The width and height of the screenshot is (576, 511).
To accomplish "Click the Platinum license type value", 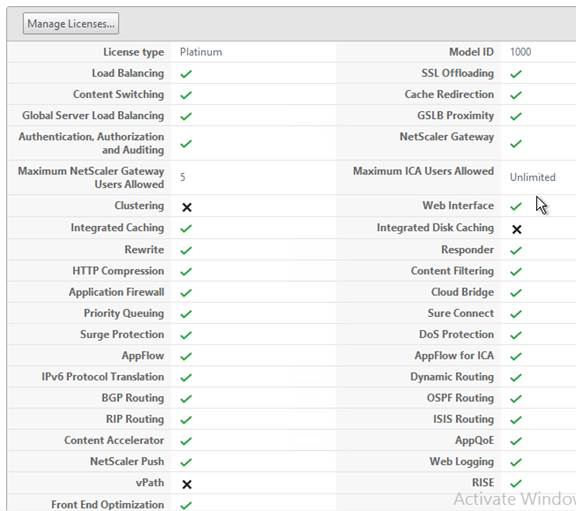I will [201, 52].
